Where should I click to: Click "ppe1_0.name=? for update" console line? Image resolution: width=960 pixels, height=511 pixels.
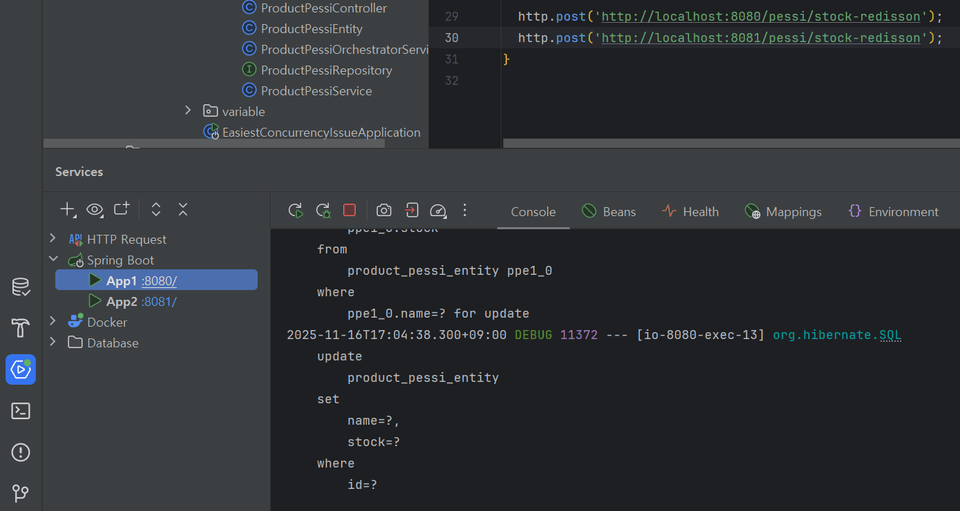438,313
